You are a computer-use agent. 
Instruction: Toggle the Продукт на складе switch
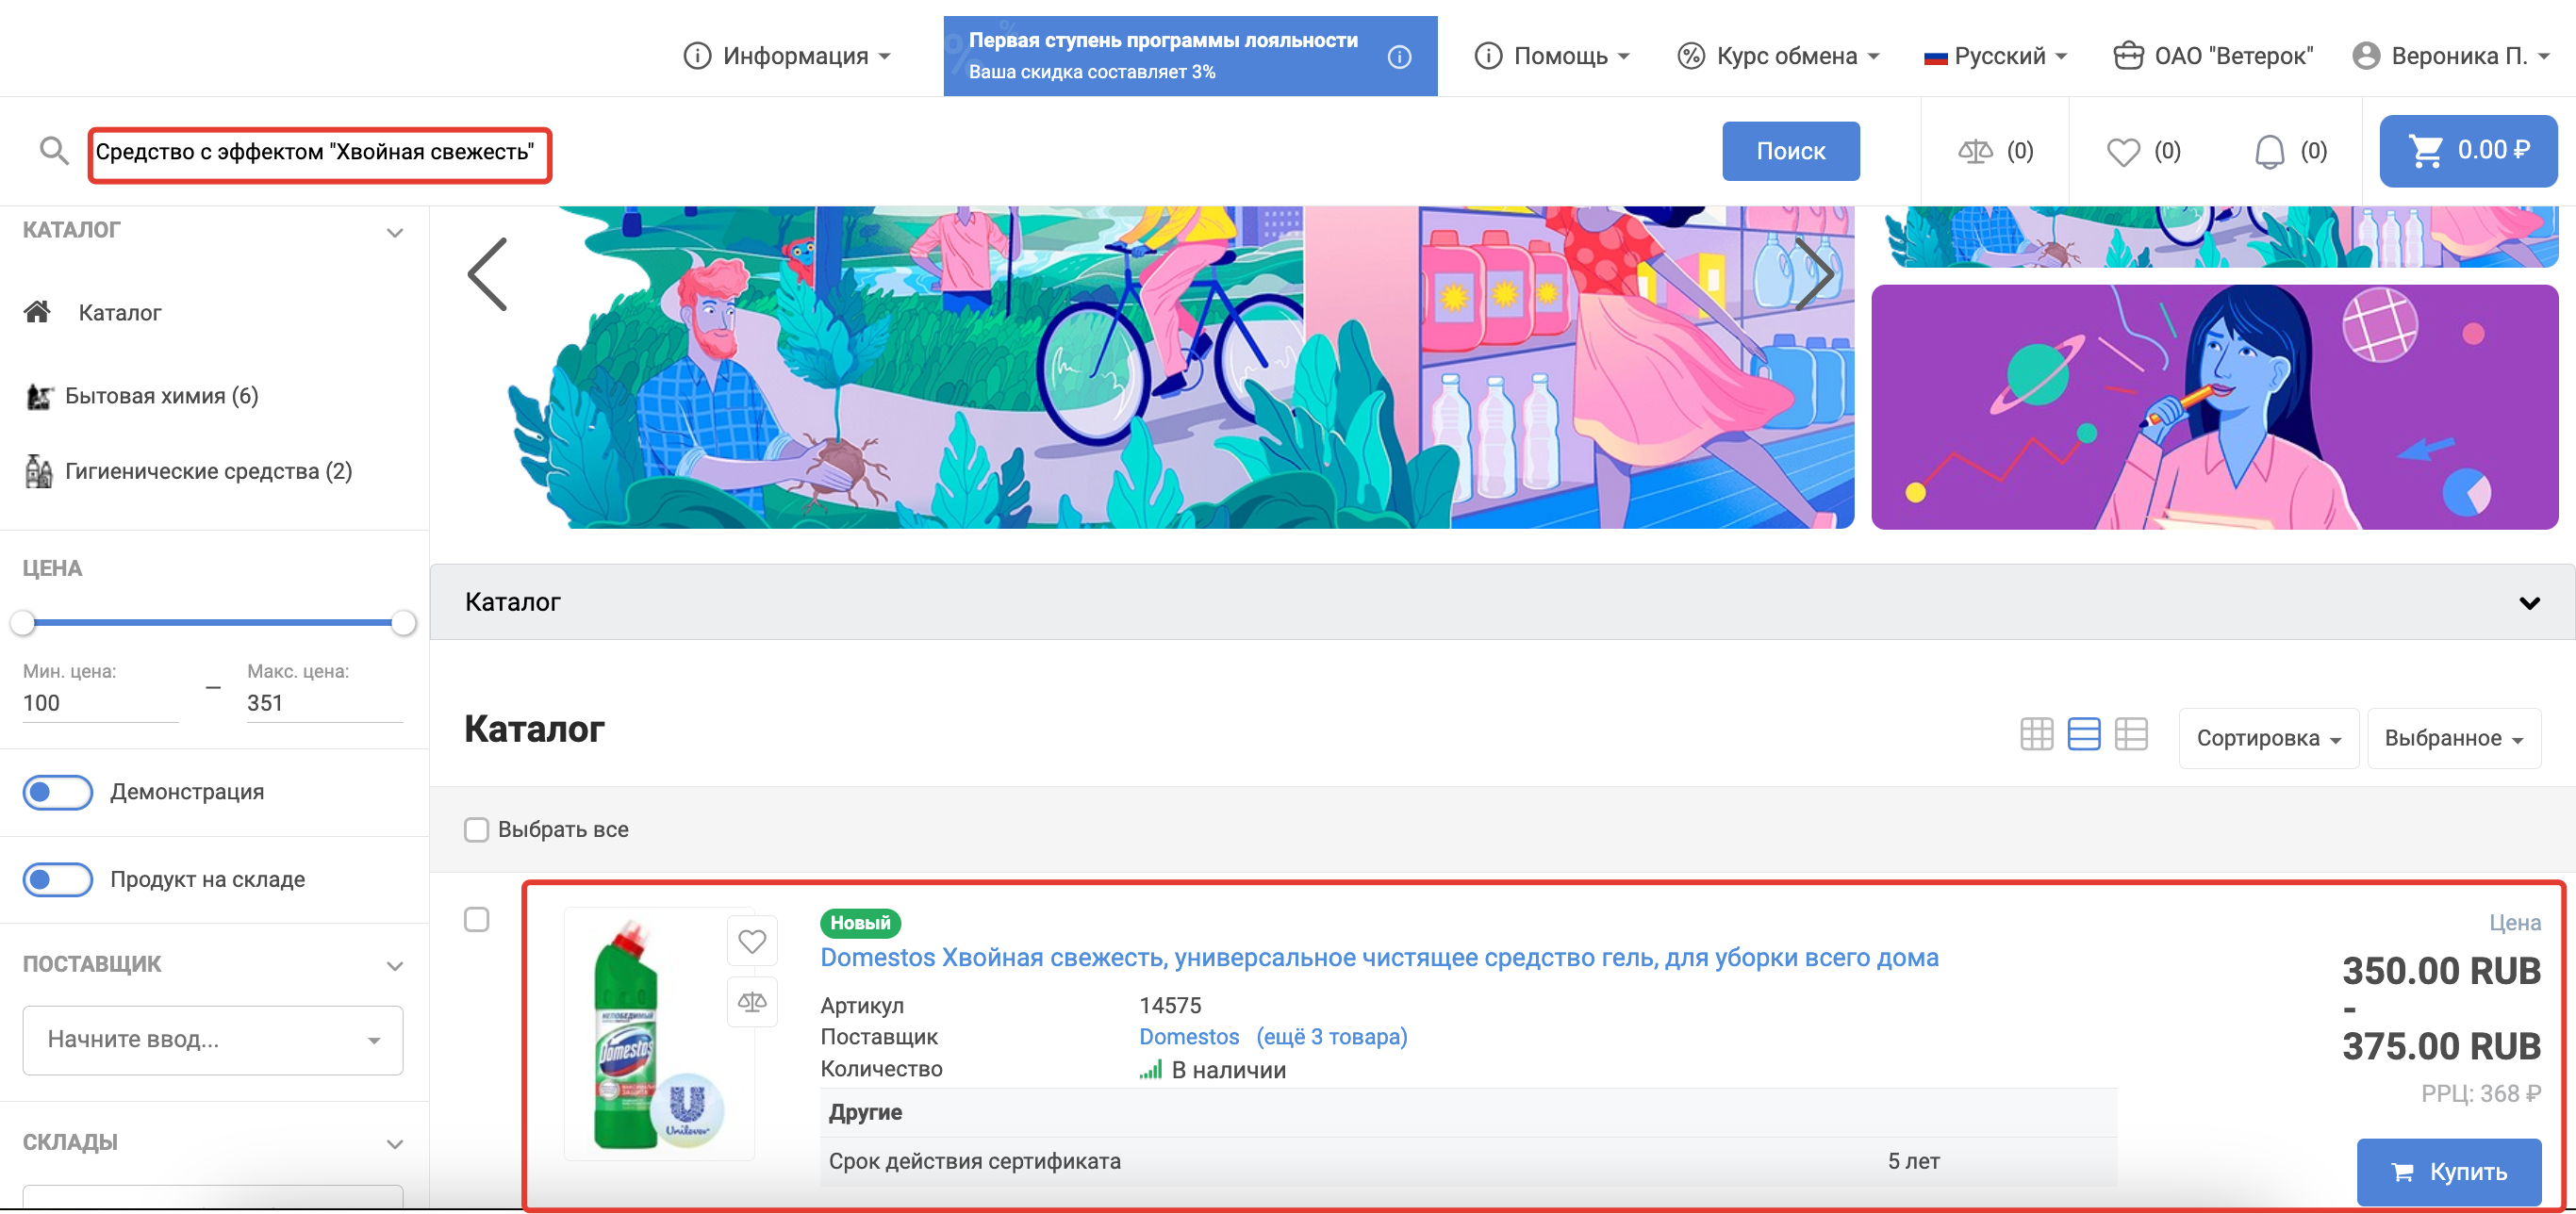point(58,879)
